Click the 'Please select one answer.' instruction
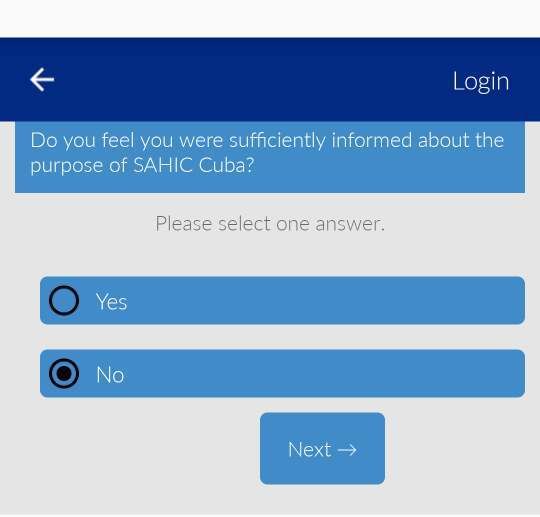 pos(270,224)
